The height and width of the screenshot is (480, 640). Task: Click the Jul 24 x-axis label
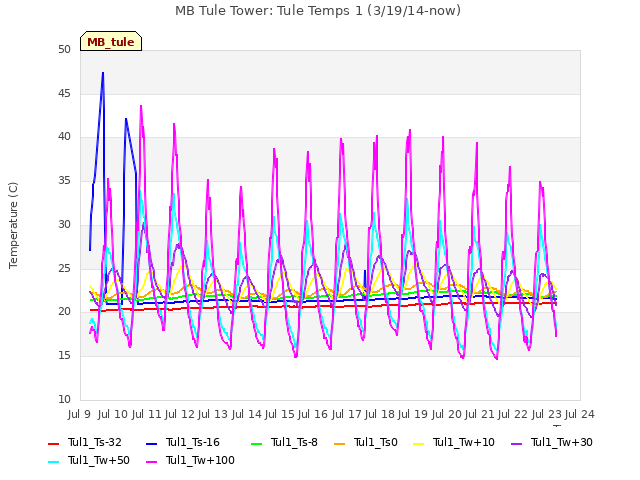point(580,414)
